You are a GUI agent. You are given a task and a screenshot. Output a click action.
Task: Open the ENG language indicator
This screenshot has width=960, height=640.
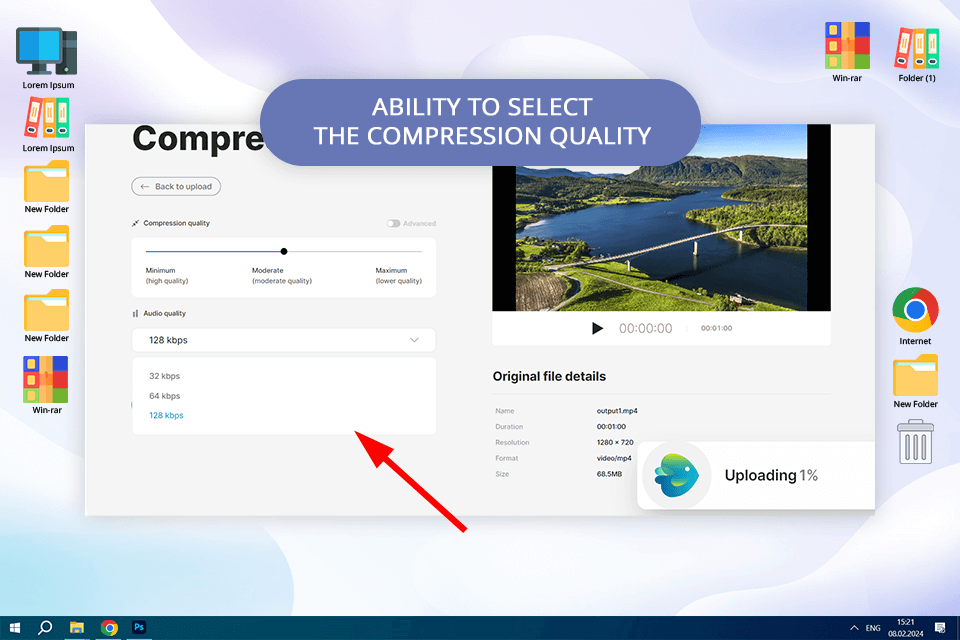[873, 628]
